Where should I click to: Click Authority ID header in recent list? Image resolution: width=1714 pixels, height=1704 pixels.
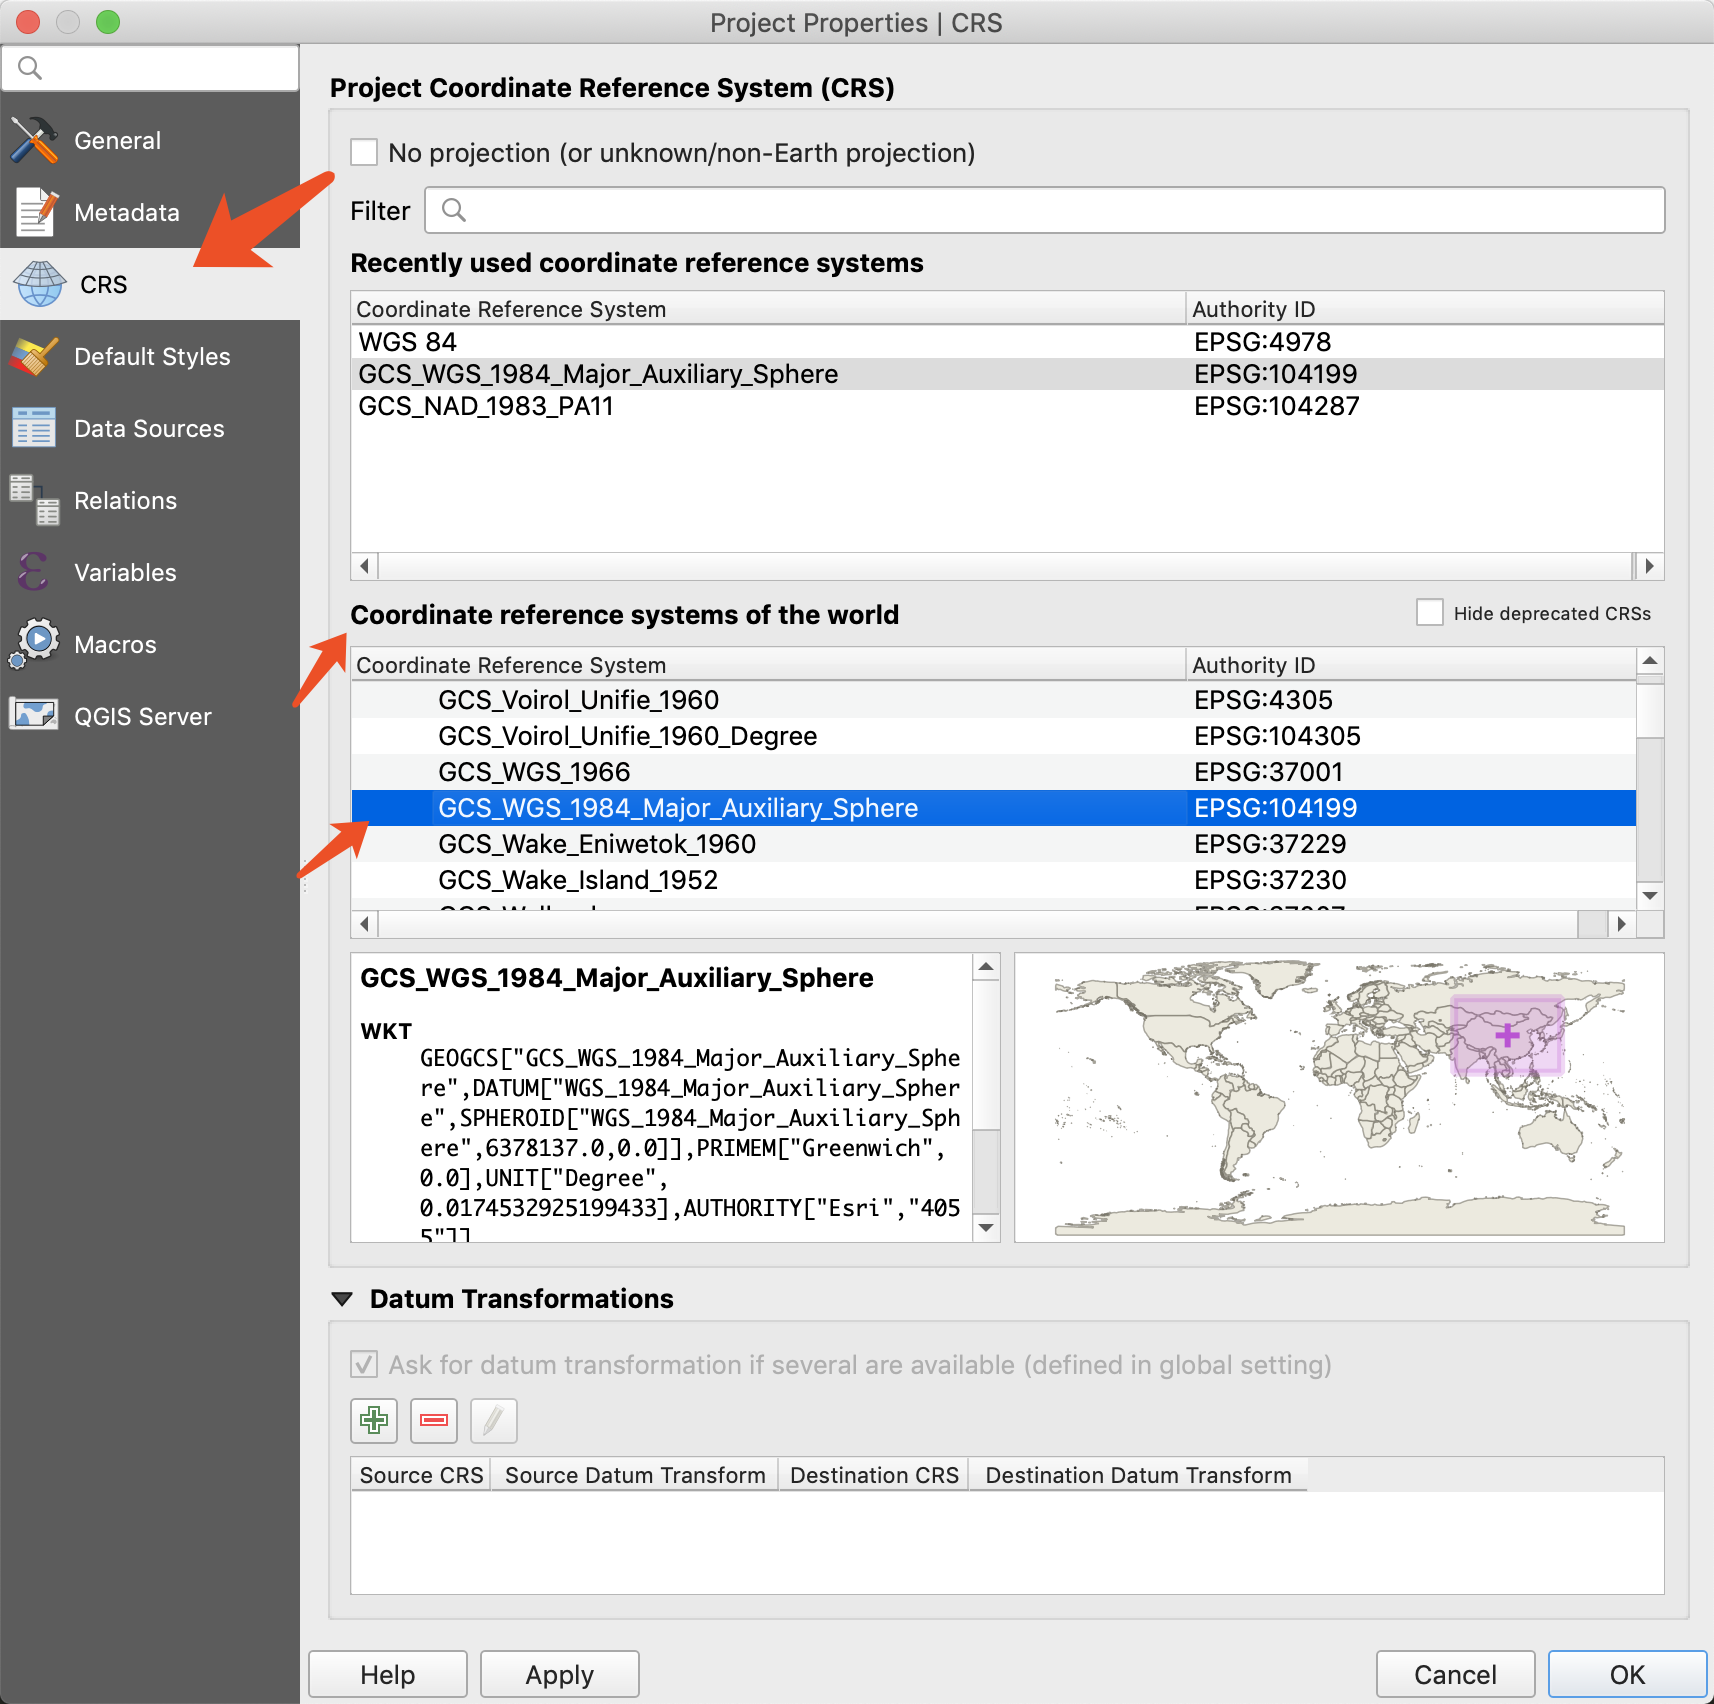[1425, 309]
